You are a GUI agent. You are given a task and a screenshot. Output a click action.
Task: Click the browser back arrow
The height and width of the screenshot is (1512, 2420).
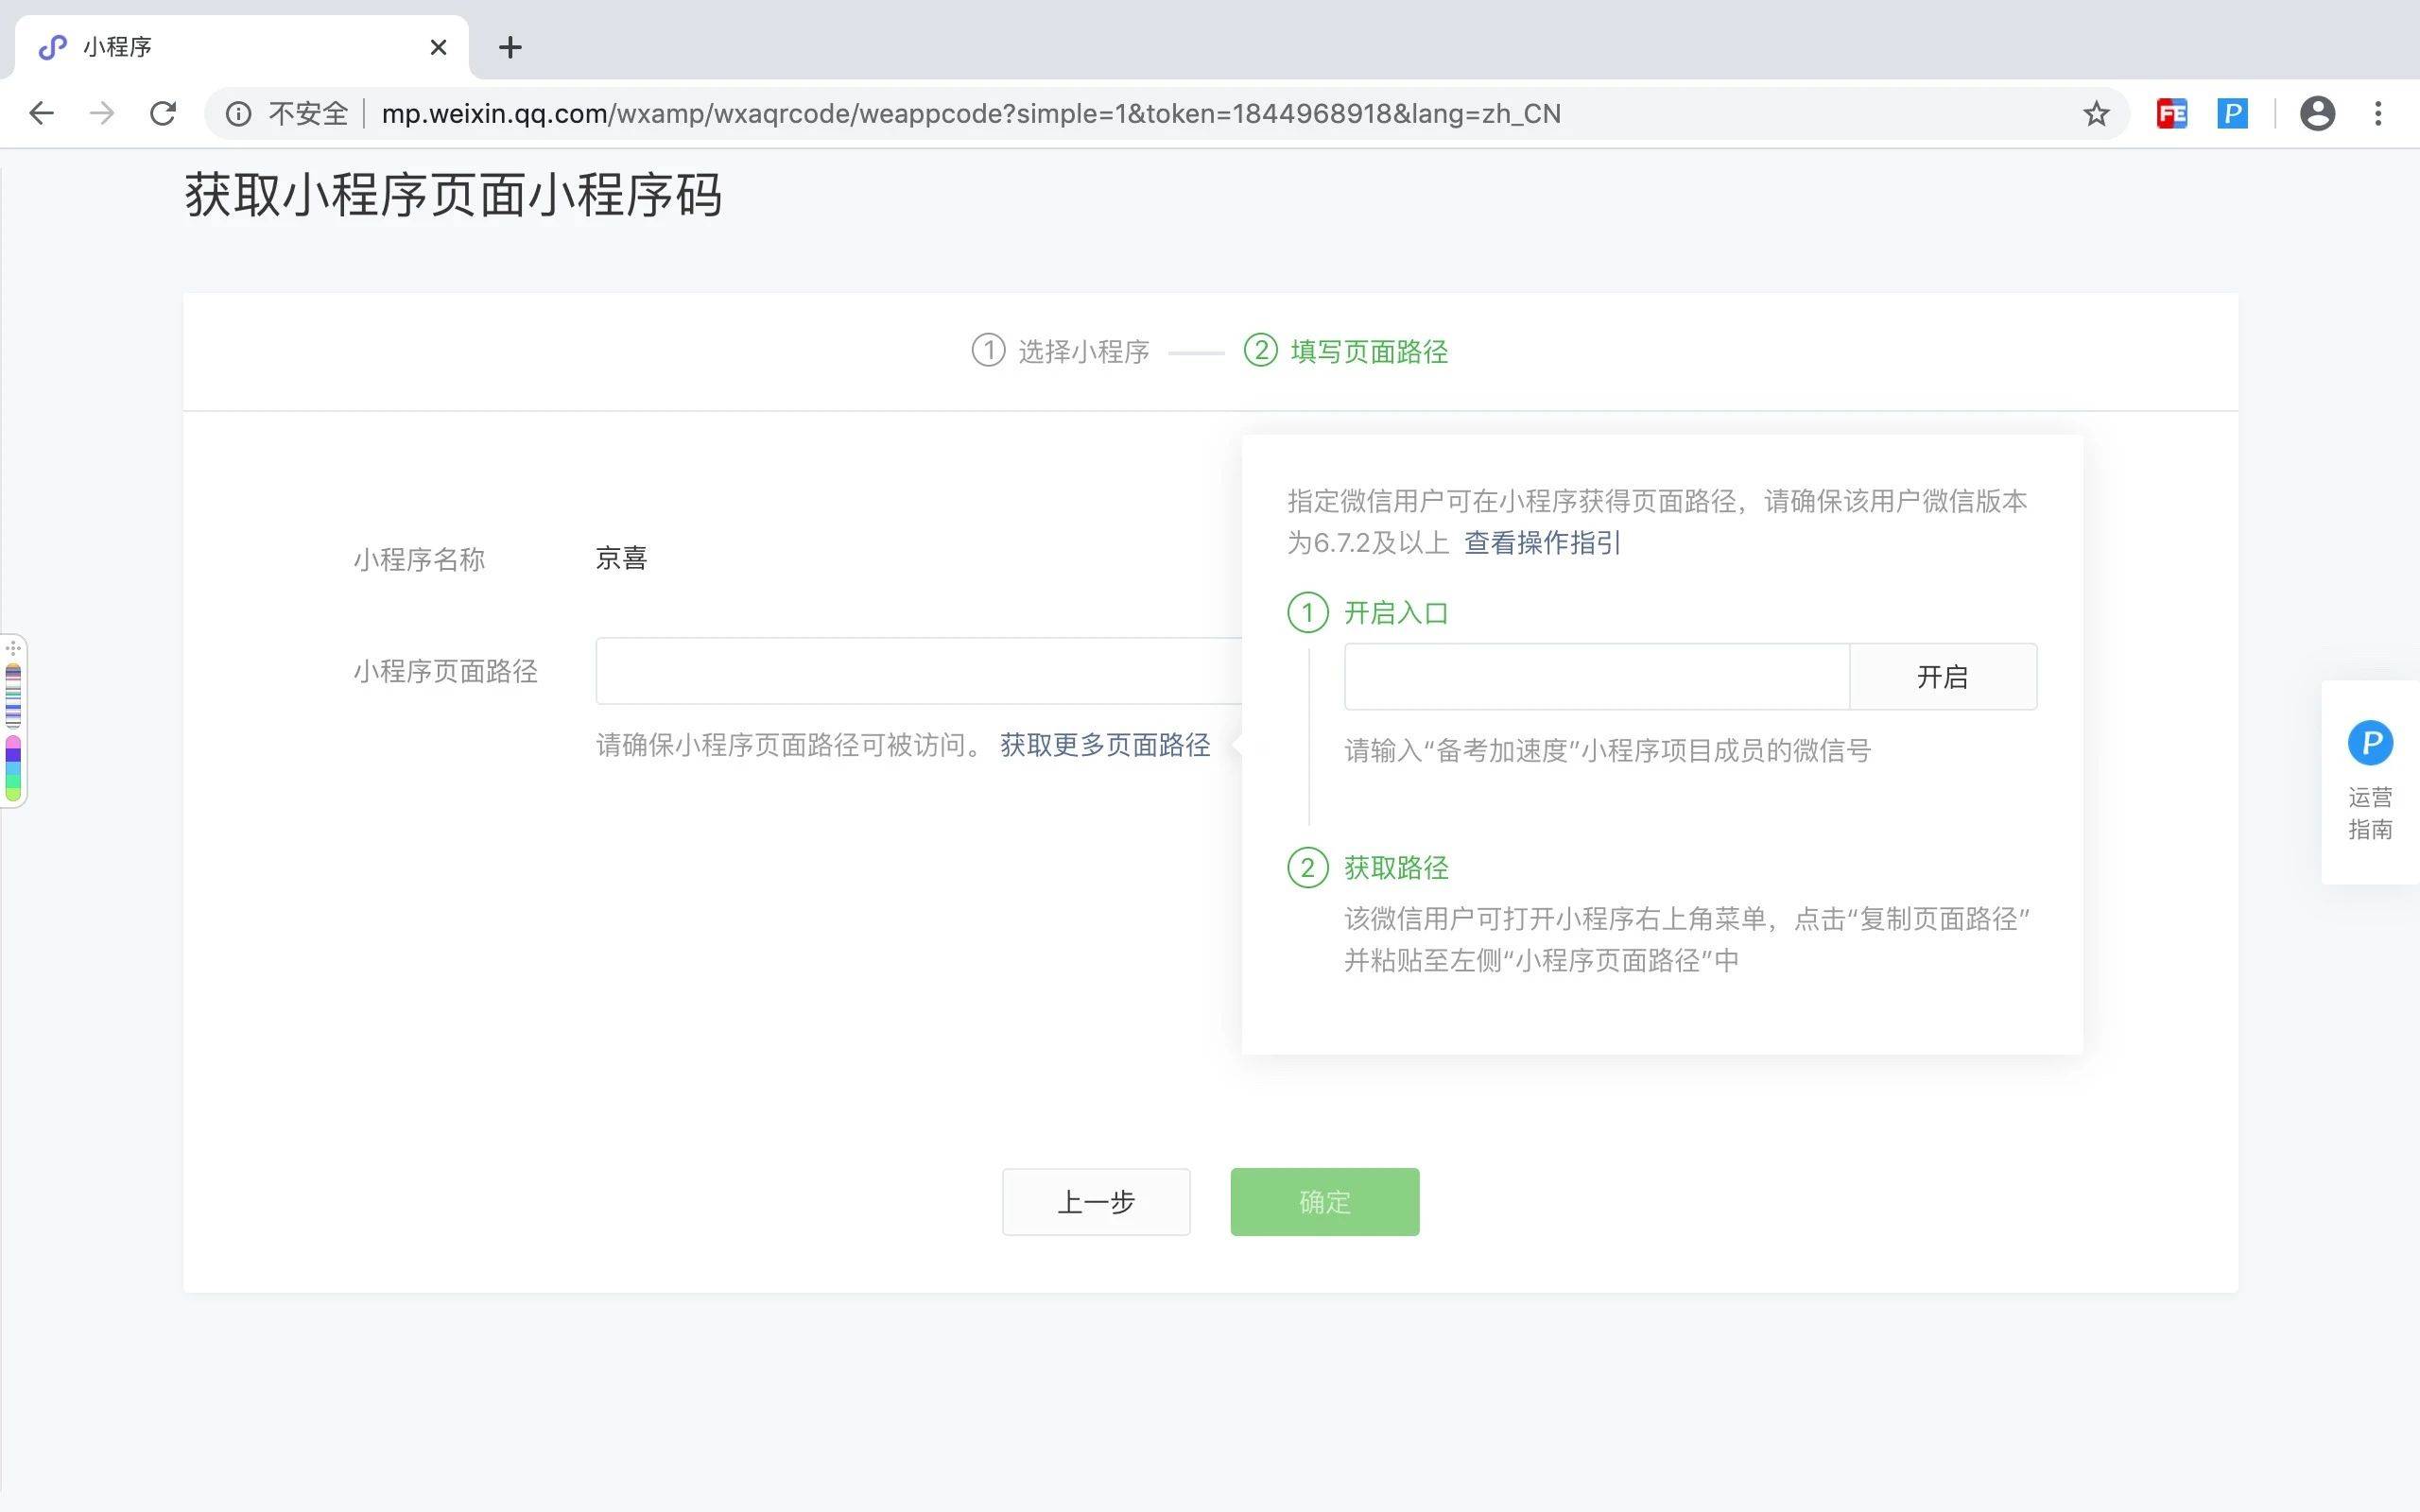click(x=41, y=113)
